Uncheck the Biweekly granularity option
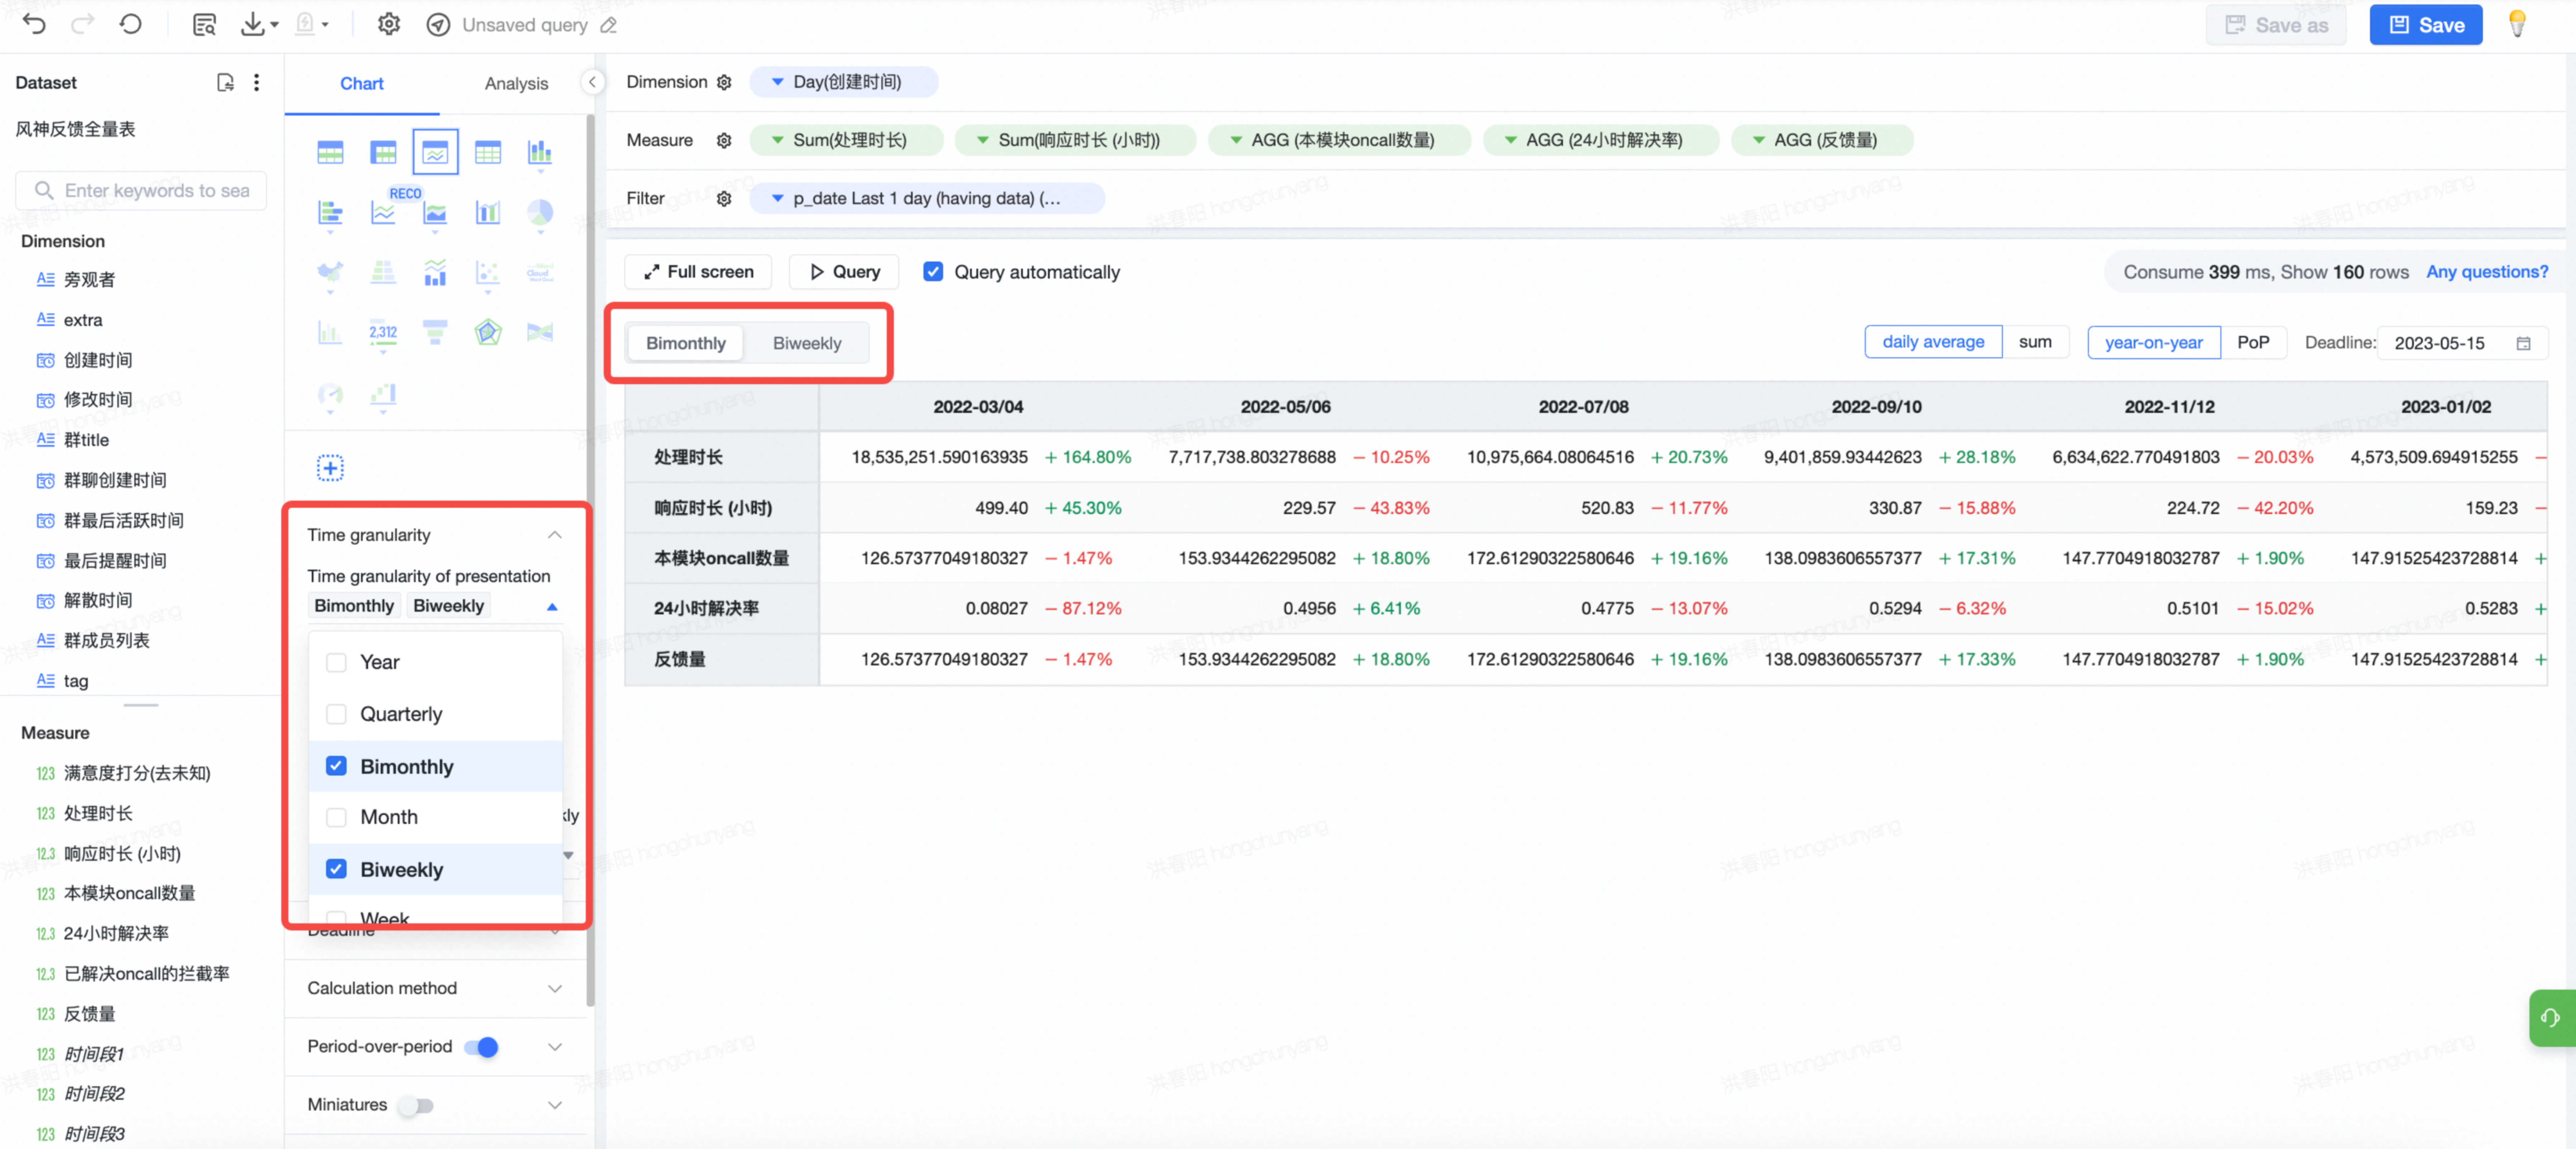 pyautogui.click(x=336, y=869)
